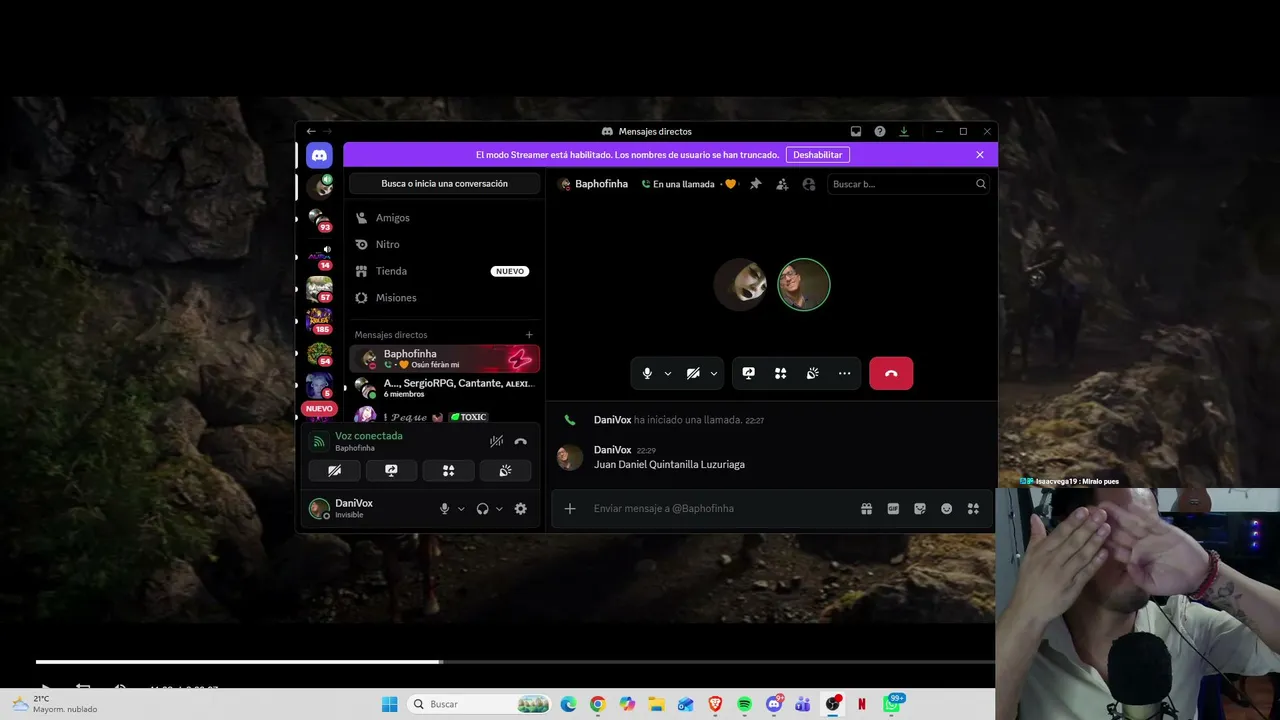This screenshot has width=1280, height=720.
Task: Open the server with 93 notifications
Action: click(319, 220)
